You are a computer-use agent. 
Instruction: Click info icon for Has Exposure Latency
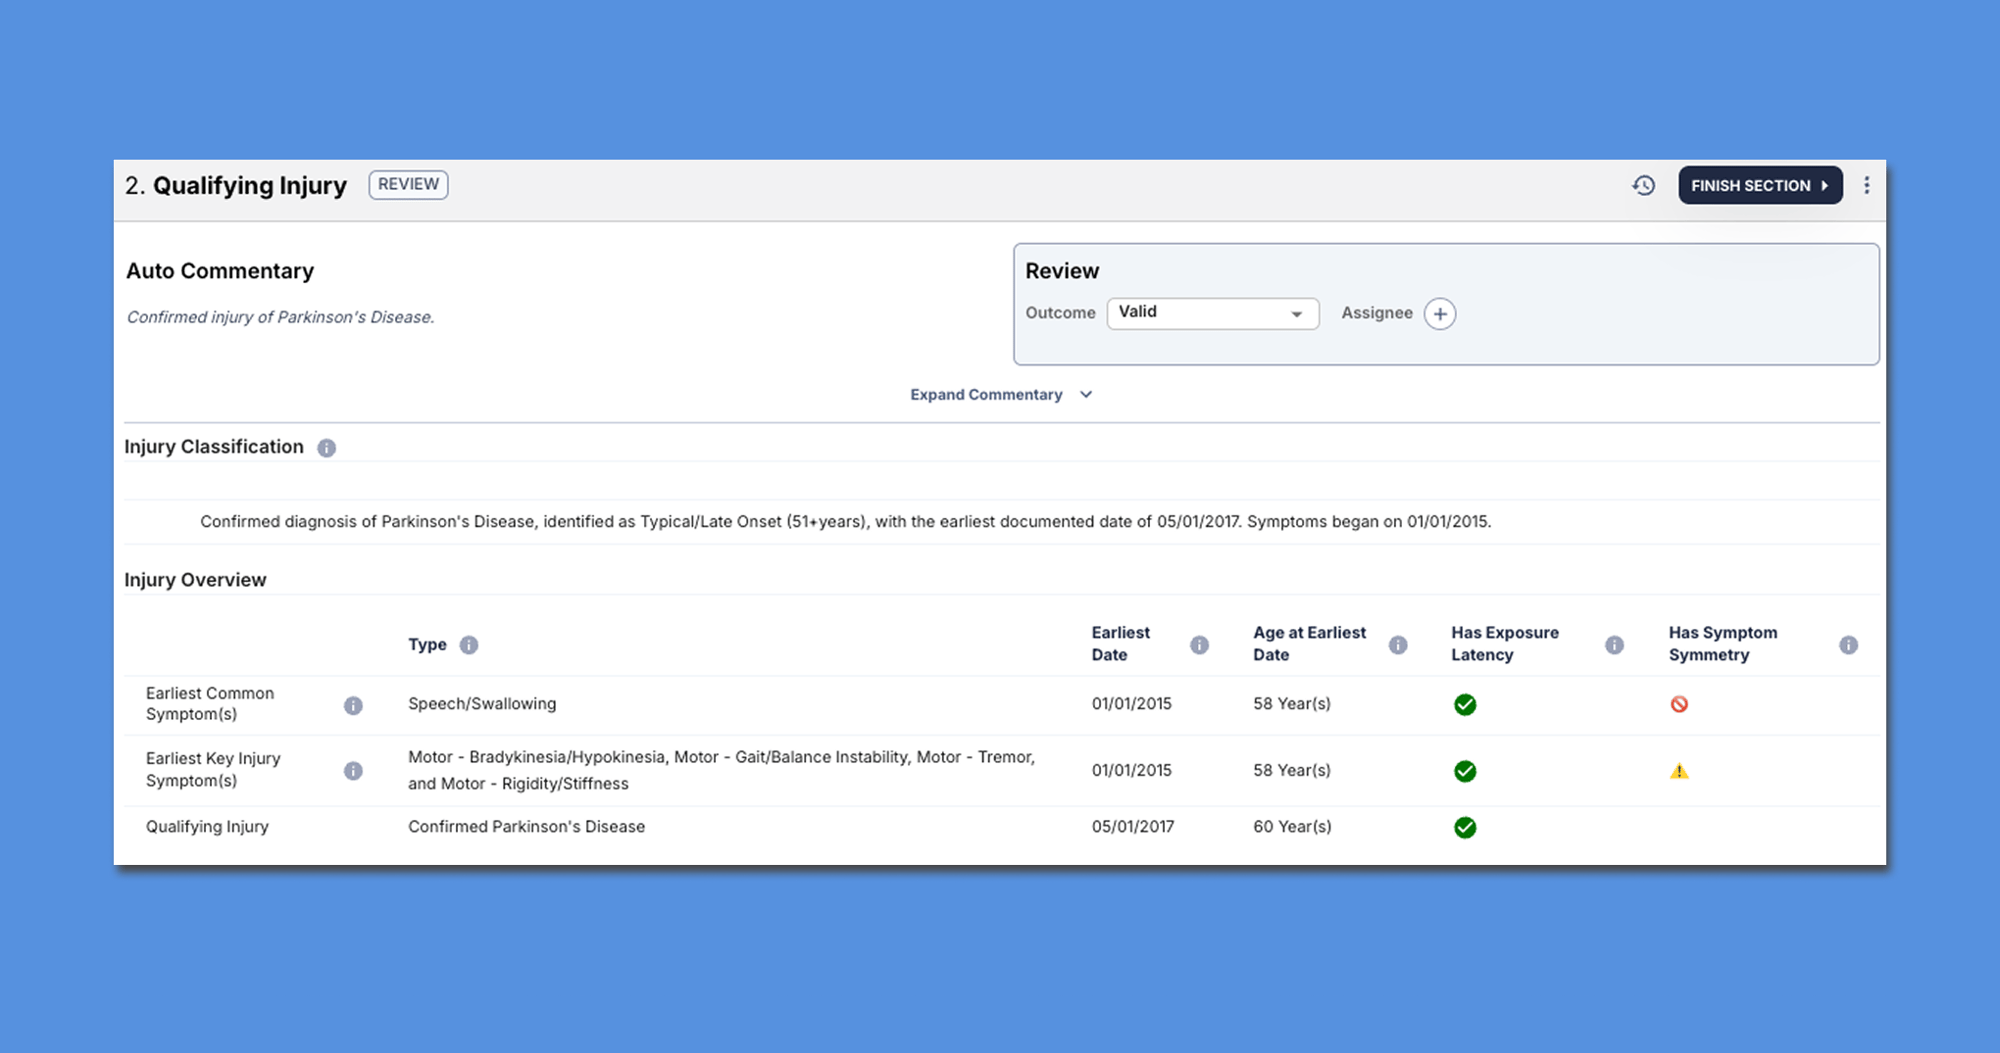(1614, 645)
